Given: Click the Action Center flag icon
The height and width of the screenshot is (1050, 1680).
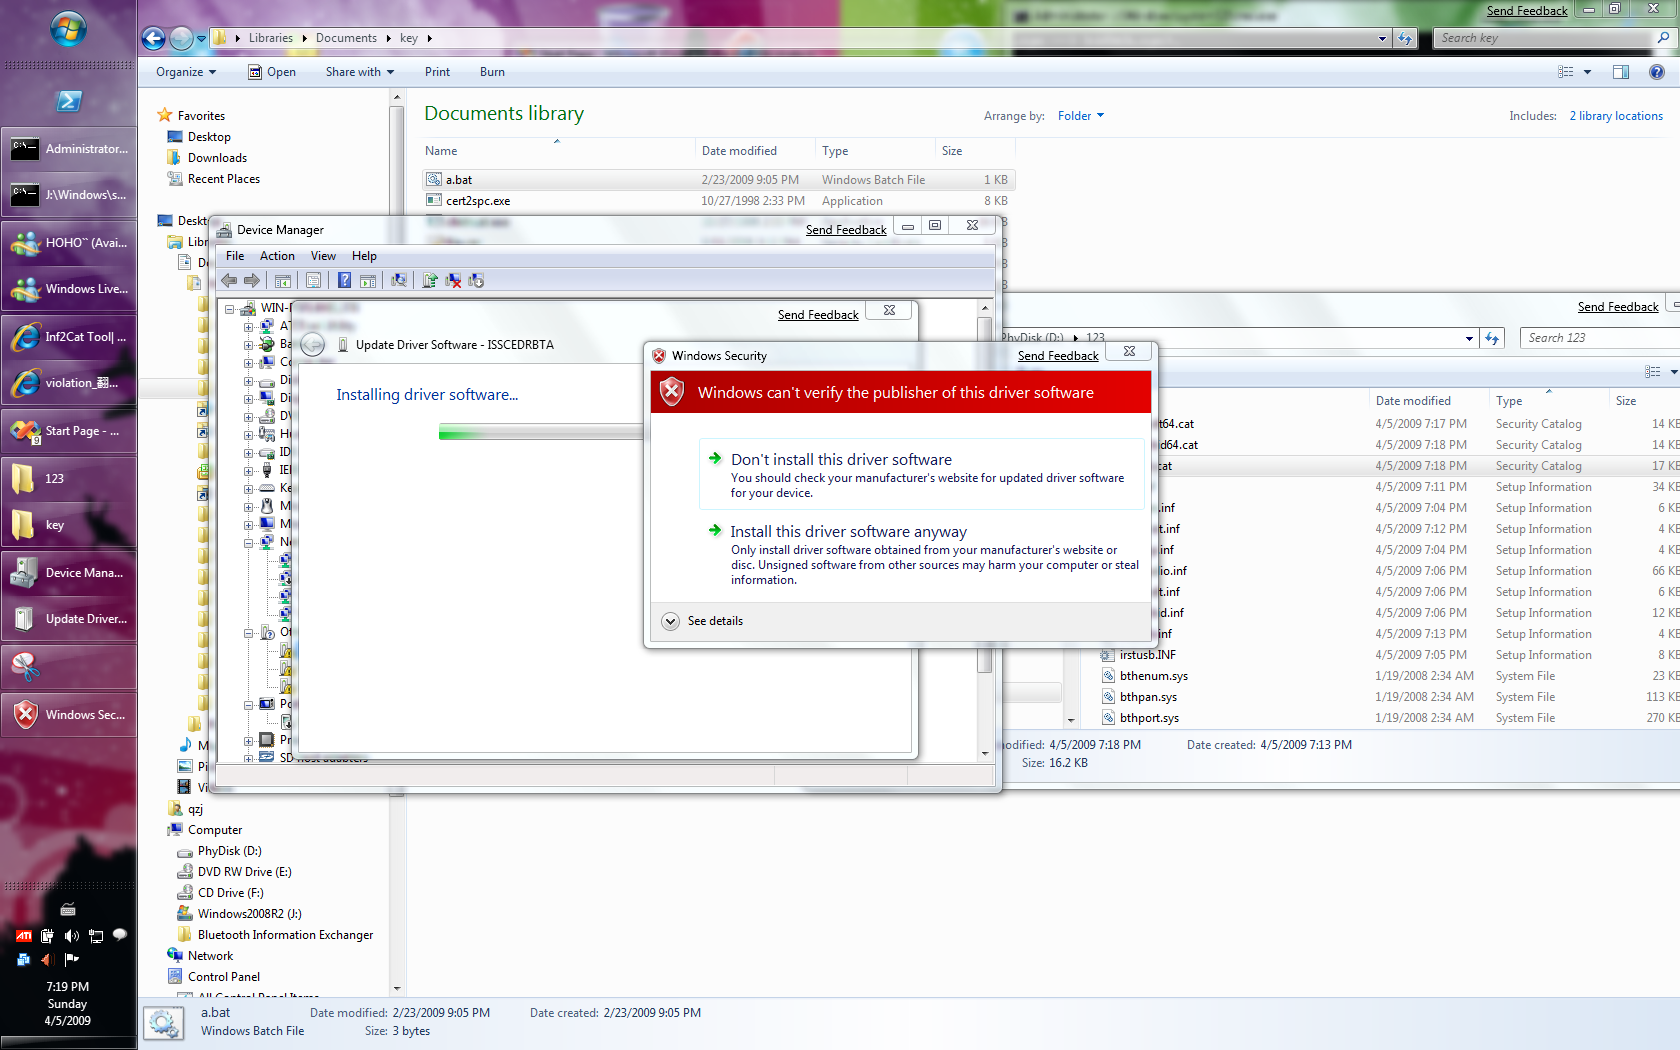Looking at the screenshot, I should click(x=71, y=959).
